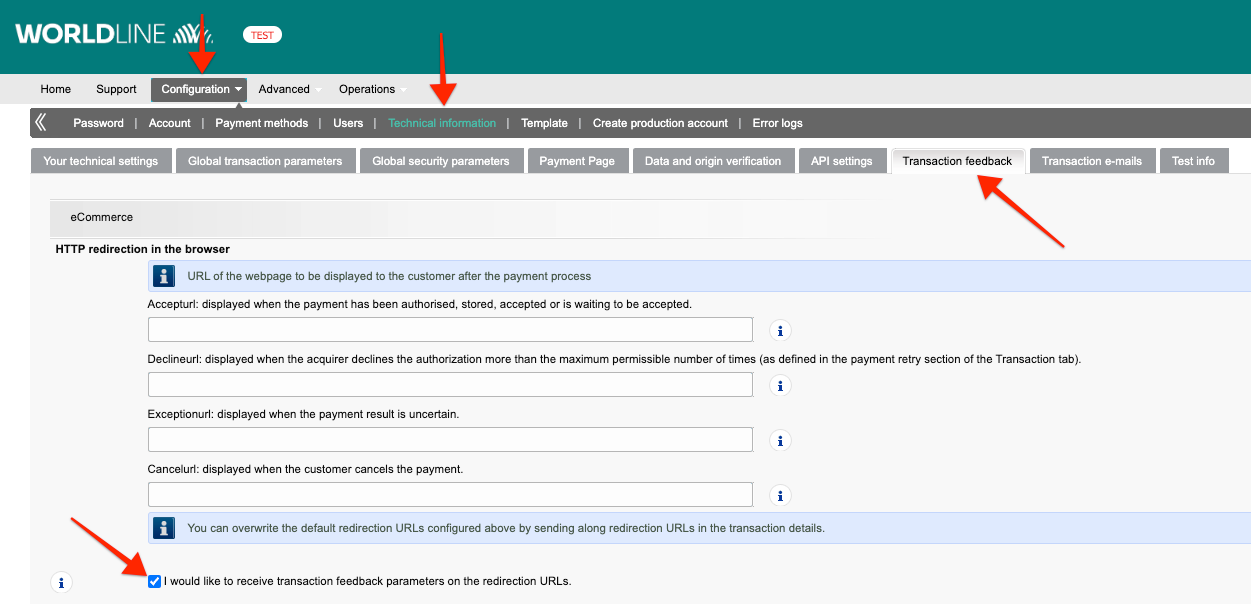Click the blue info icon about payment redirection URLs
1251x604 pixels.
coord(163,275)
